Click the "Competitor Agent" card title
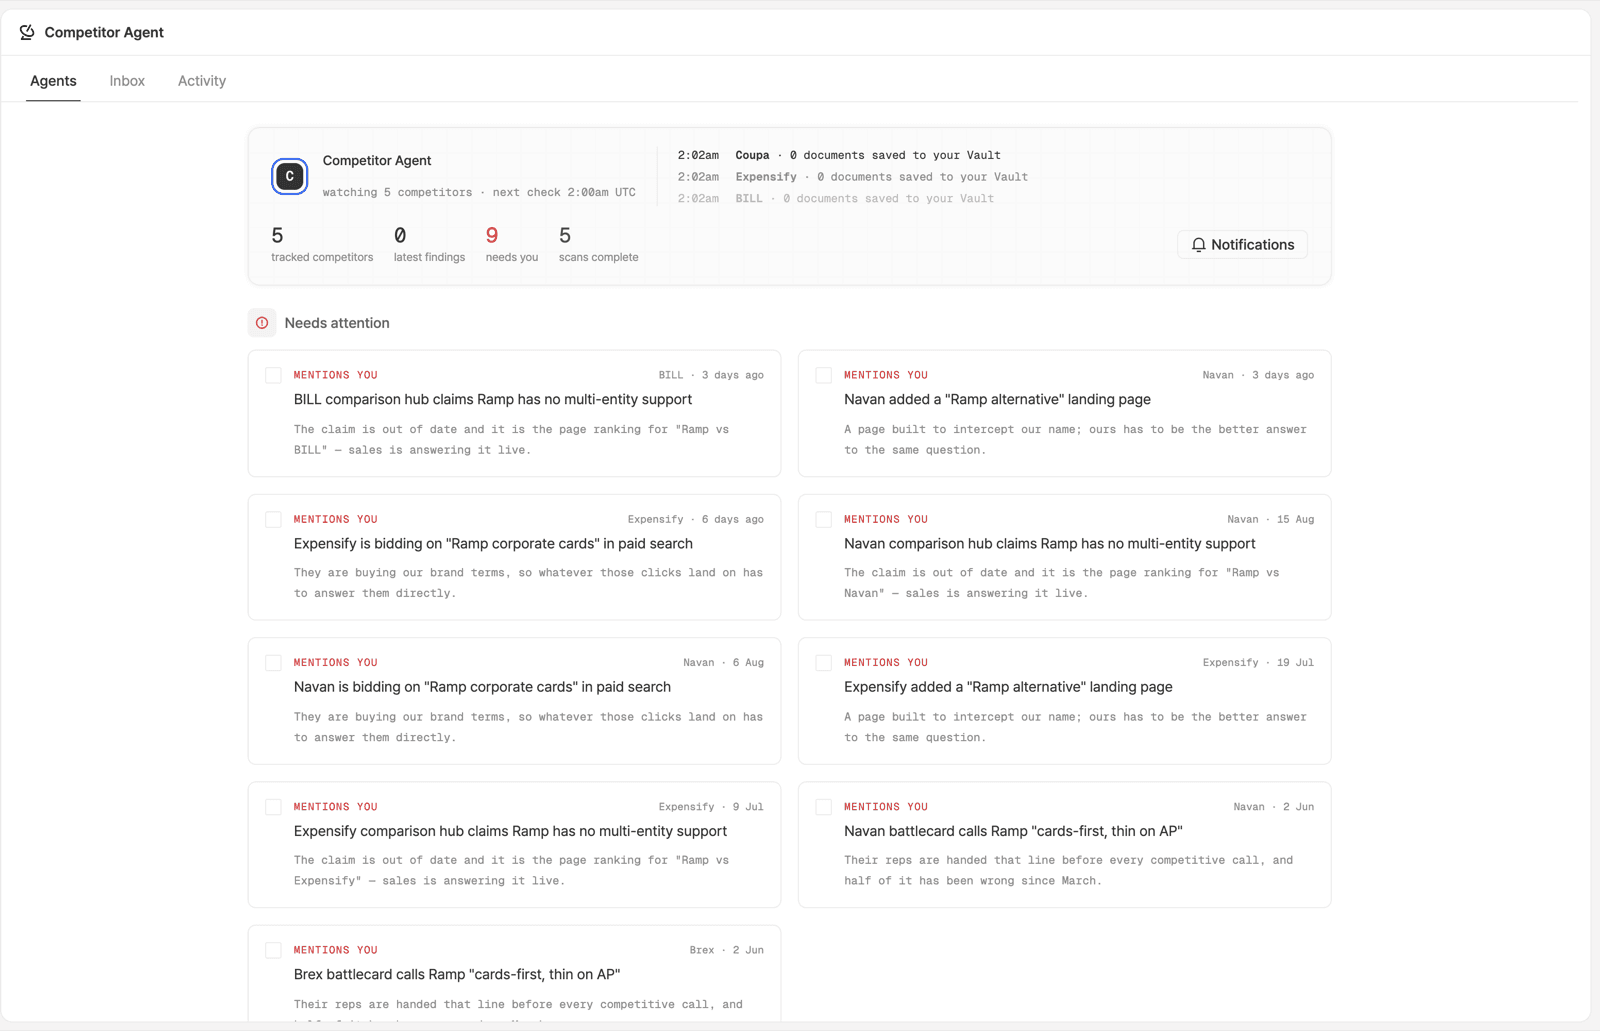Viewport: 1600px width, 1031px height. tap(377, 160)
